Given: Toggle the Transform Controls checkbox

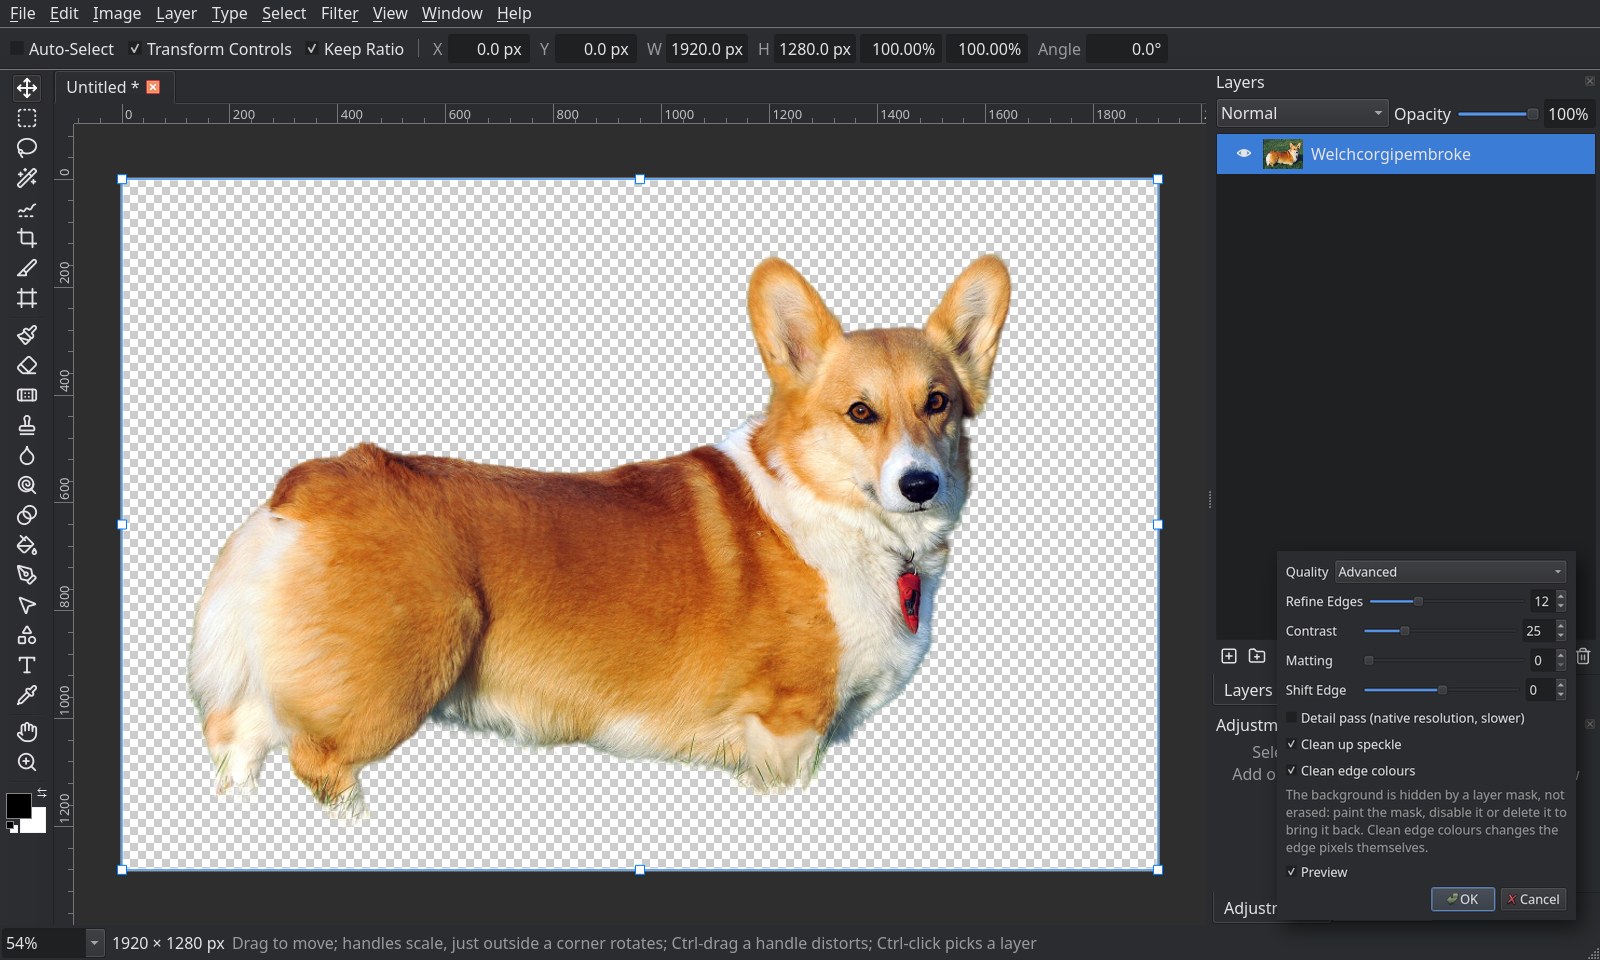Looking at the screenshot, I should click(x=135, y=48).
